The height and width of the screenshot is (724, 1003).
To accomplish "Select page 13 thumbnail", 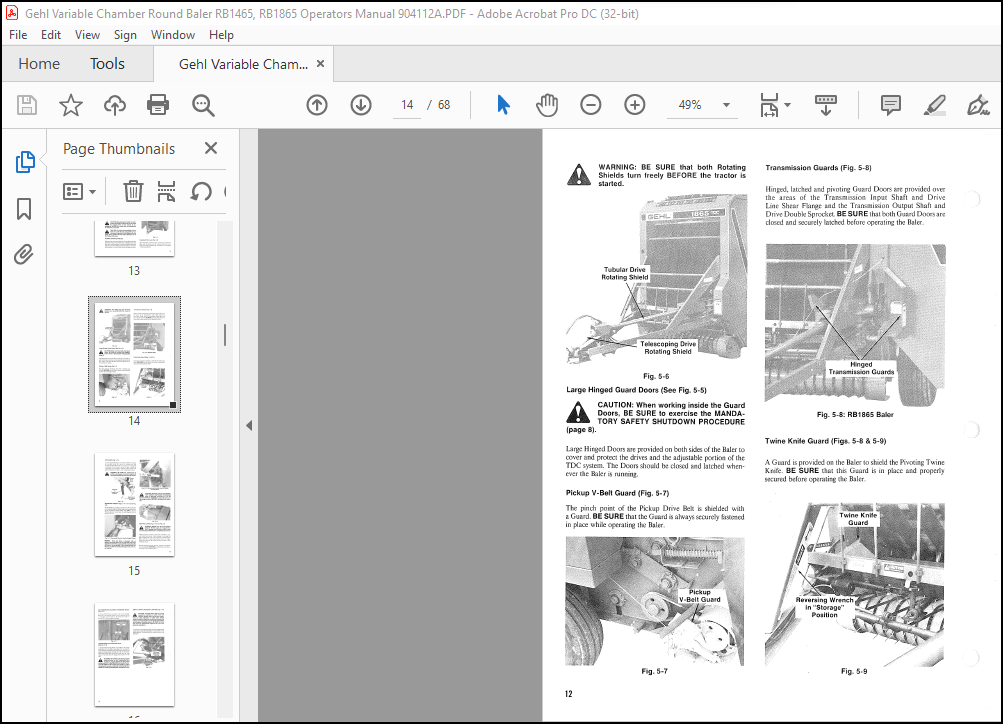I will (134, 239).
